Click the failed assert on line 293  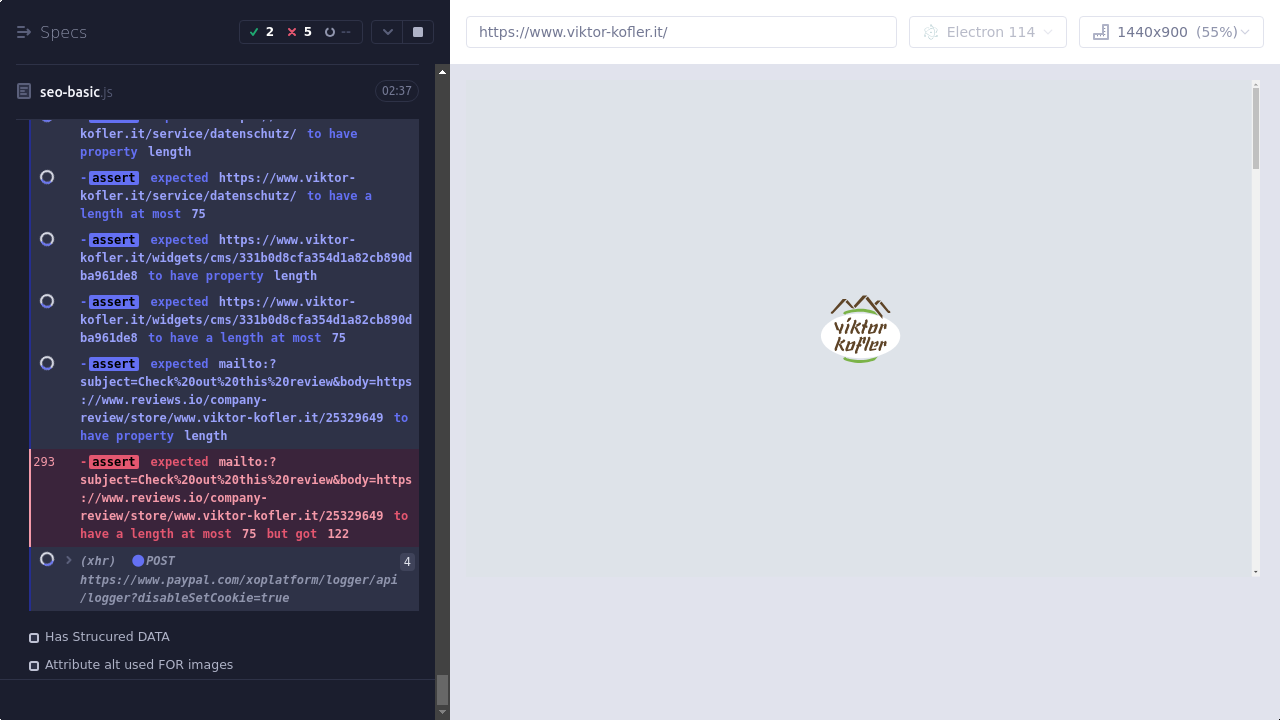click(245, 498)
